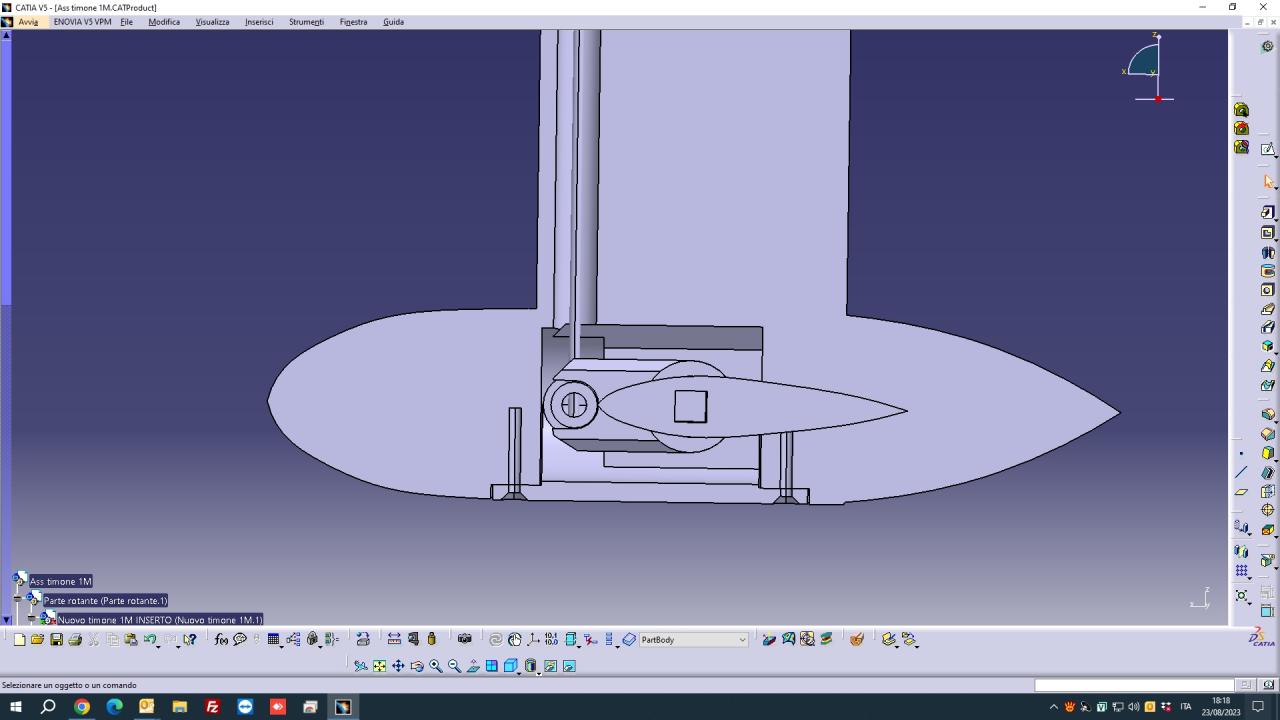Toggle the Hide/Show icon in view toolbar

pos(550,666)
